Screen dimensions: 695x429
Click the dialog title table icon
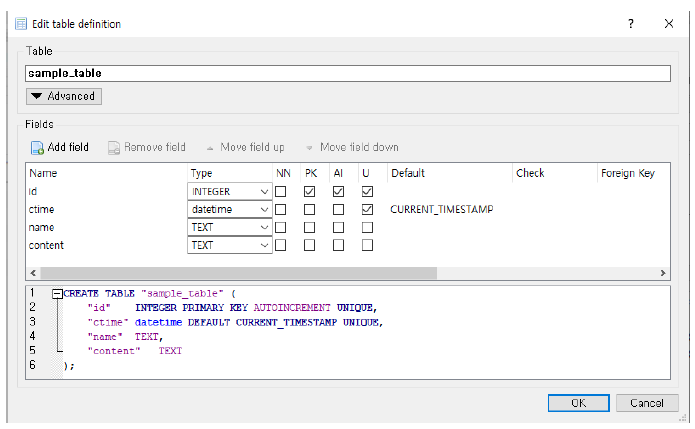(21, 23)
